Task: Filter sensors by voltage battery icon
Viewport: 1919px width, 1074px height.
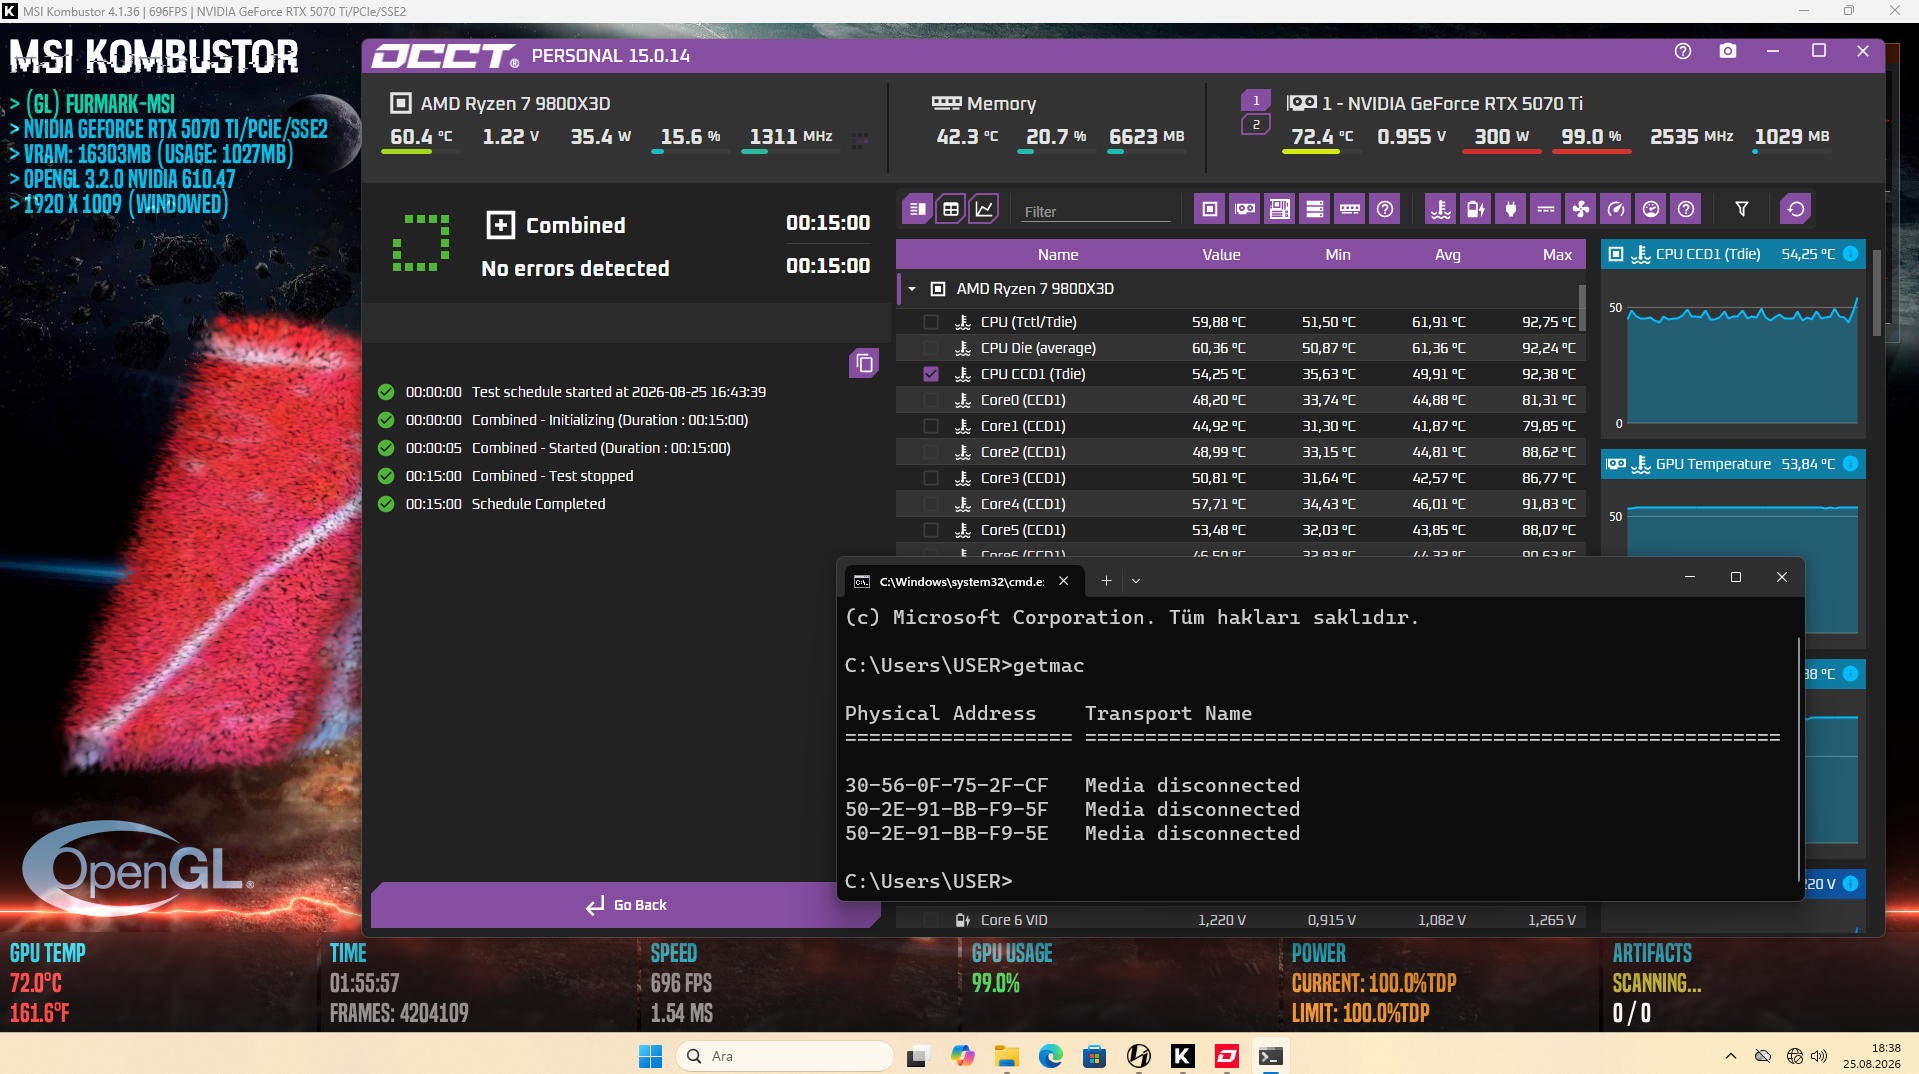Action: pyautogui.click(x=1476, y=209)
